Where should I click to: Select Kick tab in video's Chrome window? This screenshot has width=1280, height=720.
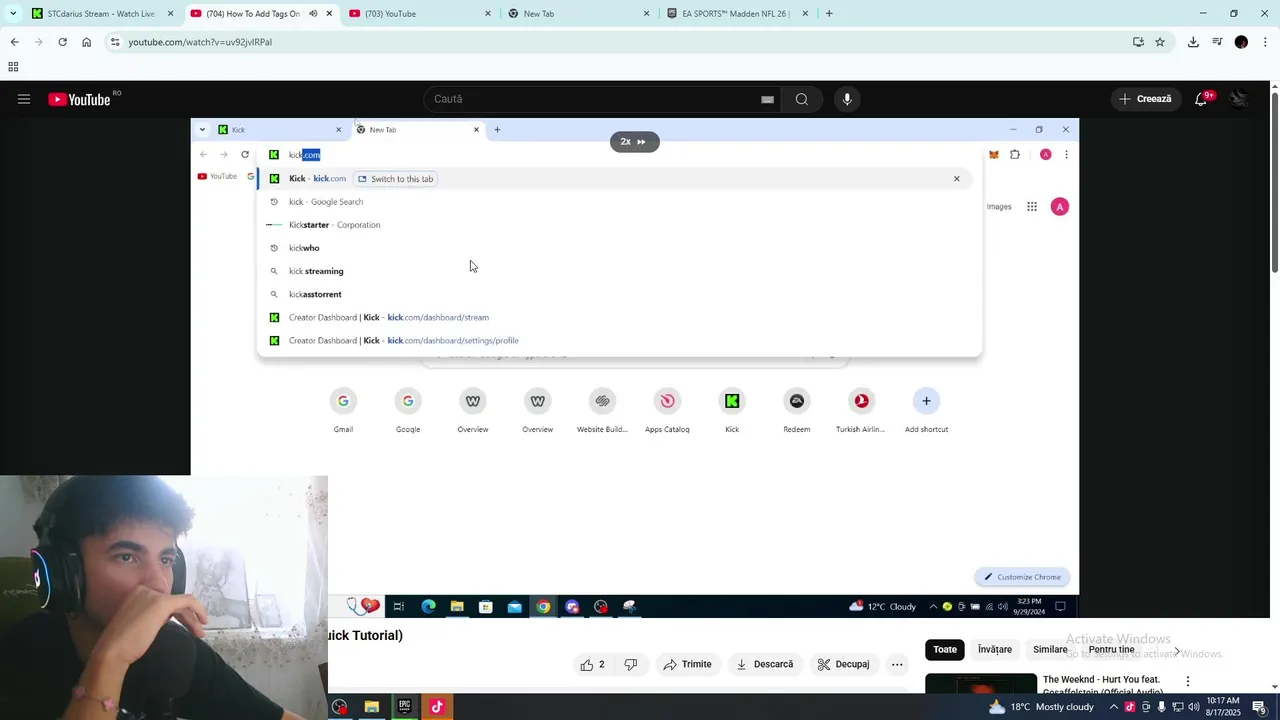278,129
